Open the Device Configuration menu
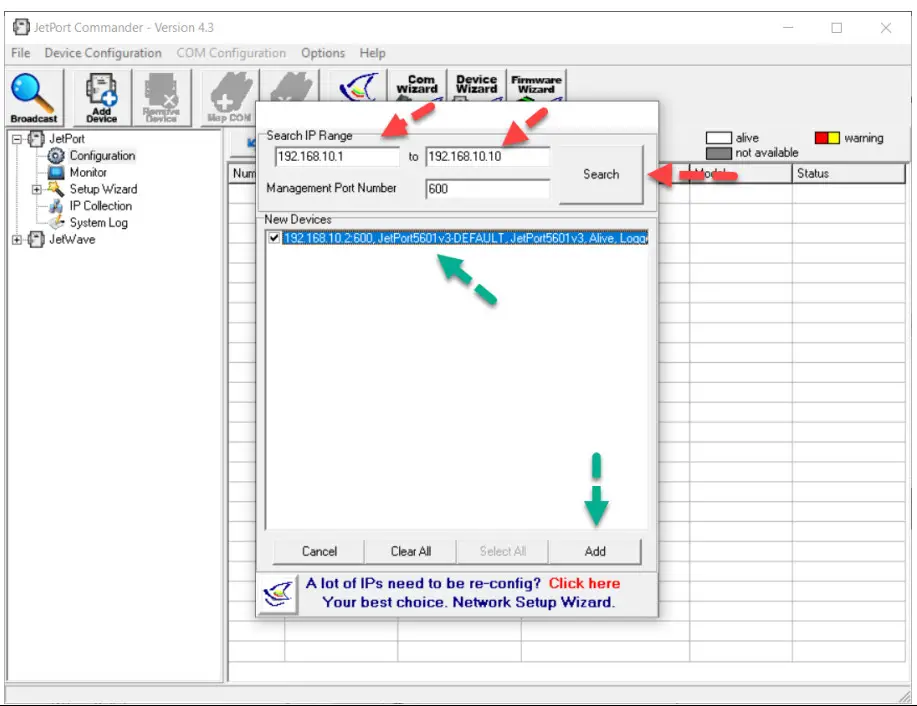This screenshot has height=706, width=917. (103, 53)
